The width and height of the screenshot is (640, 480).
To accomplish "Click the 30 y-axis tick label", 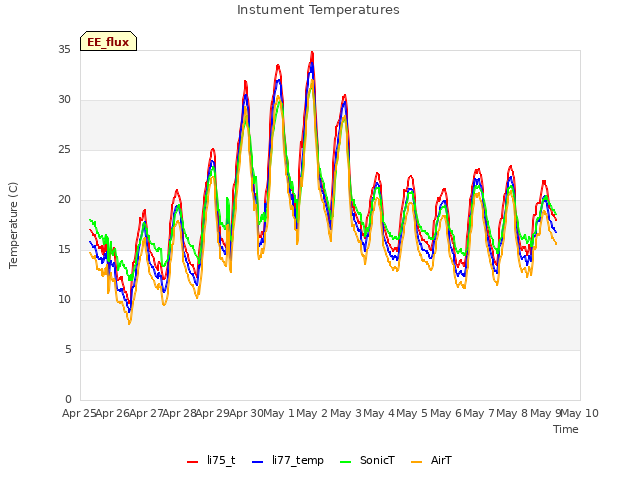I will point(64,100).
